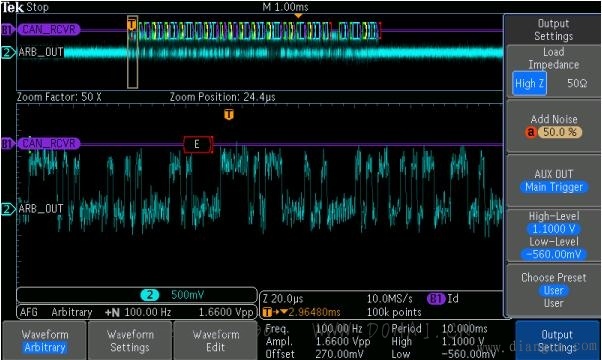Screen dimensions: 602x360
Task: Click the Offset 270.00mV readout
Action: pos(313,354)
